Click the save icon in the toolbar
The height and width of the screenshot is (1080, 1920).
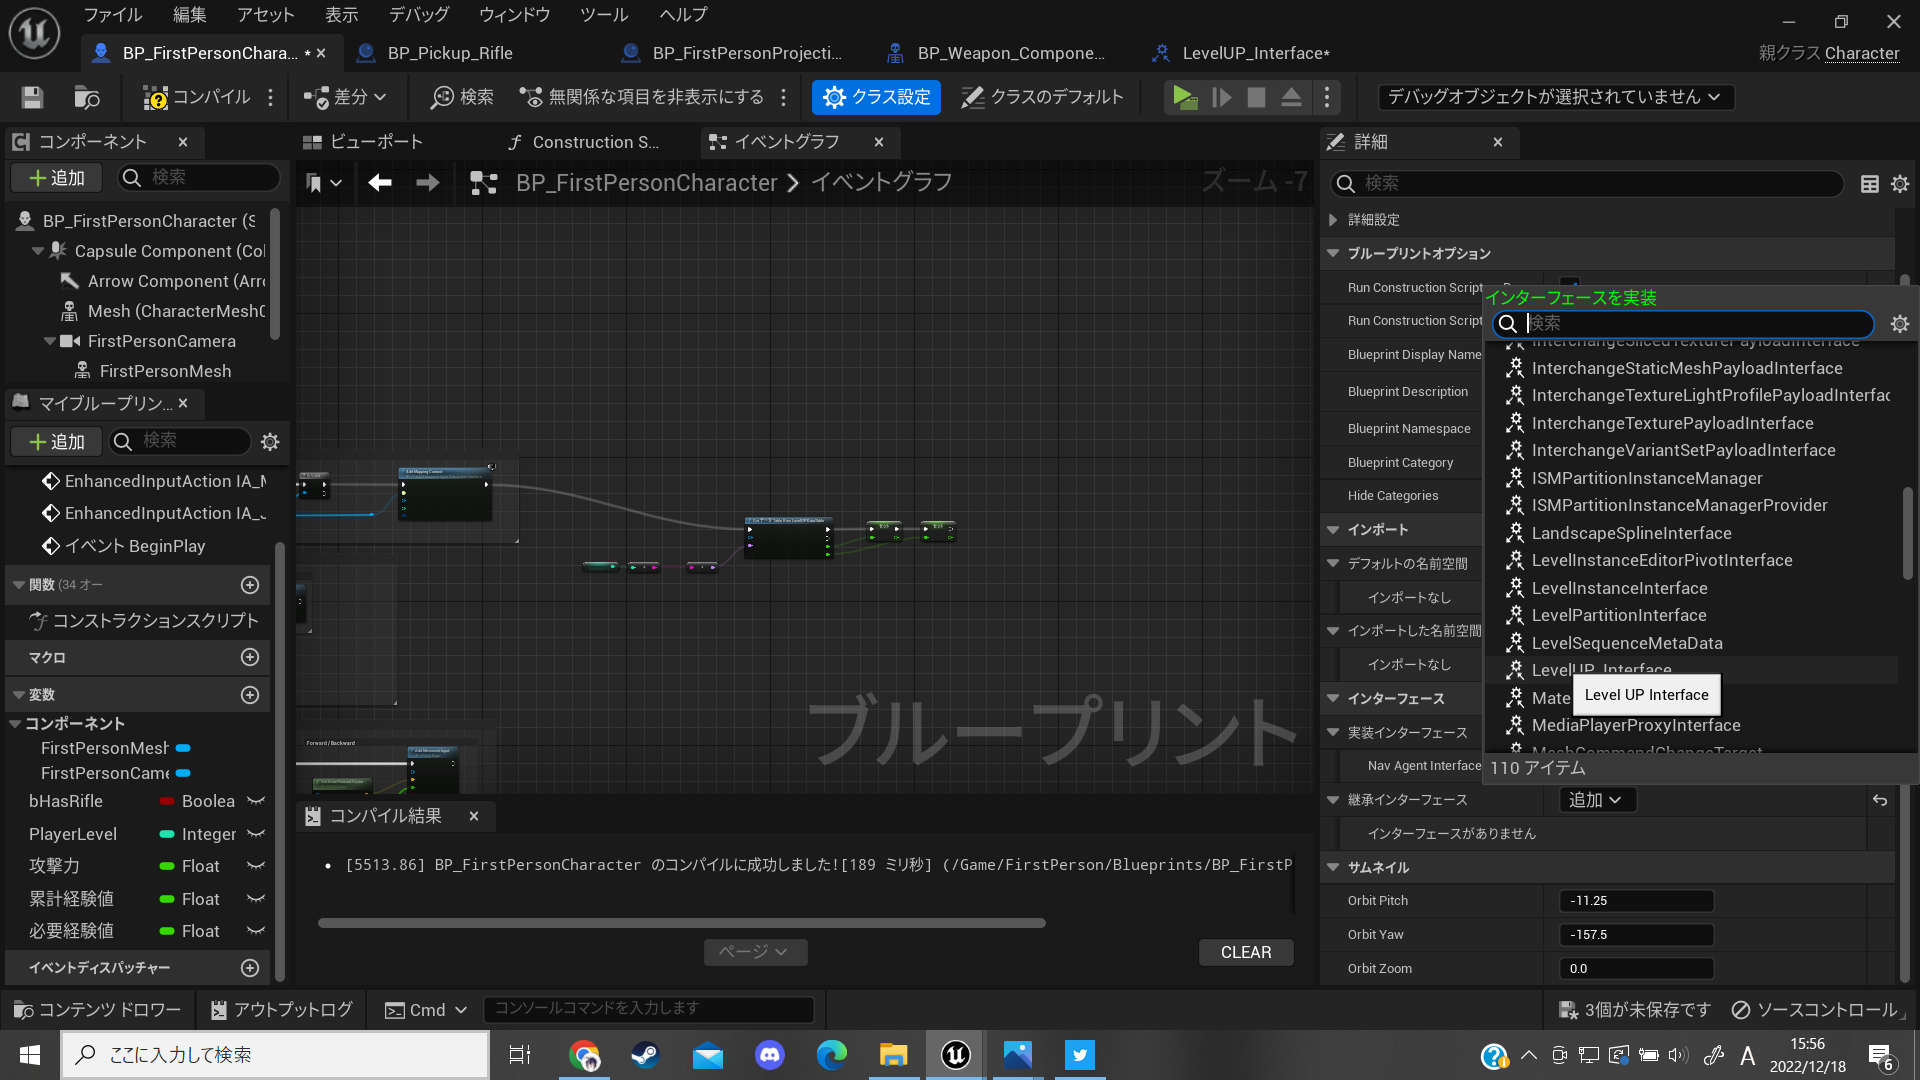[x=31, y=97]
